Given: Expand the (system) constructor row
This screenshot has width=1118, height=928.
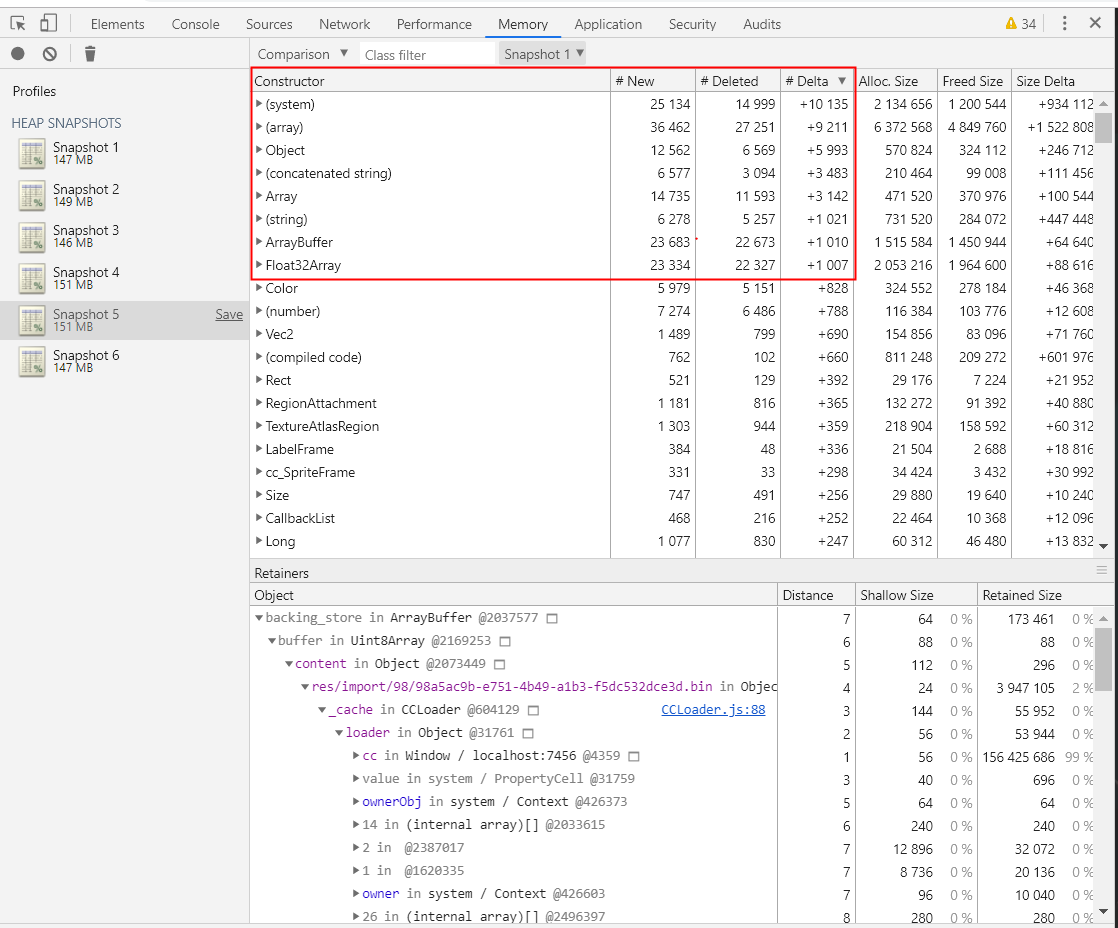Looking at the screenshot, I should [x=260, y=104].
